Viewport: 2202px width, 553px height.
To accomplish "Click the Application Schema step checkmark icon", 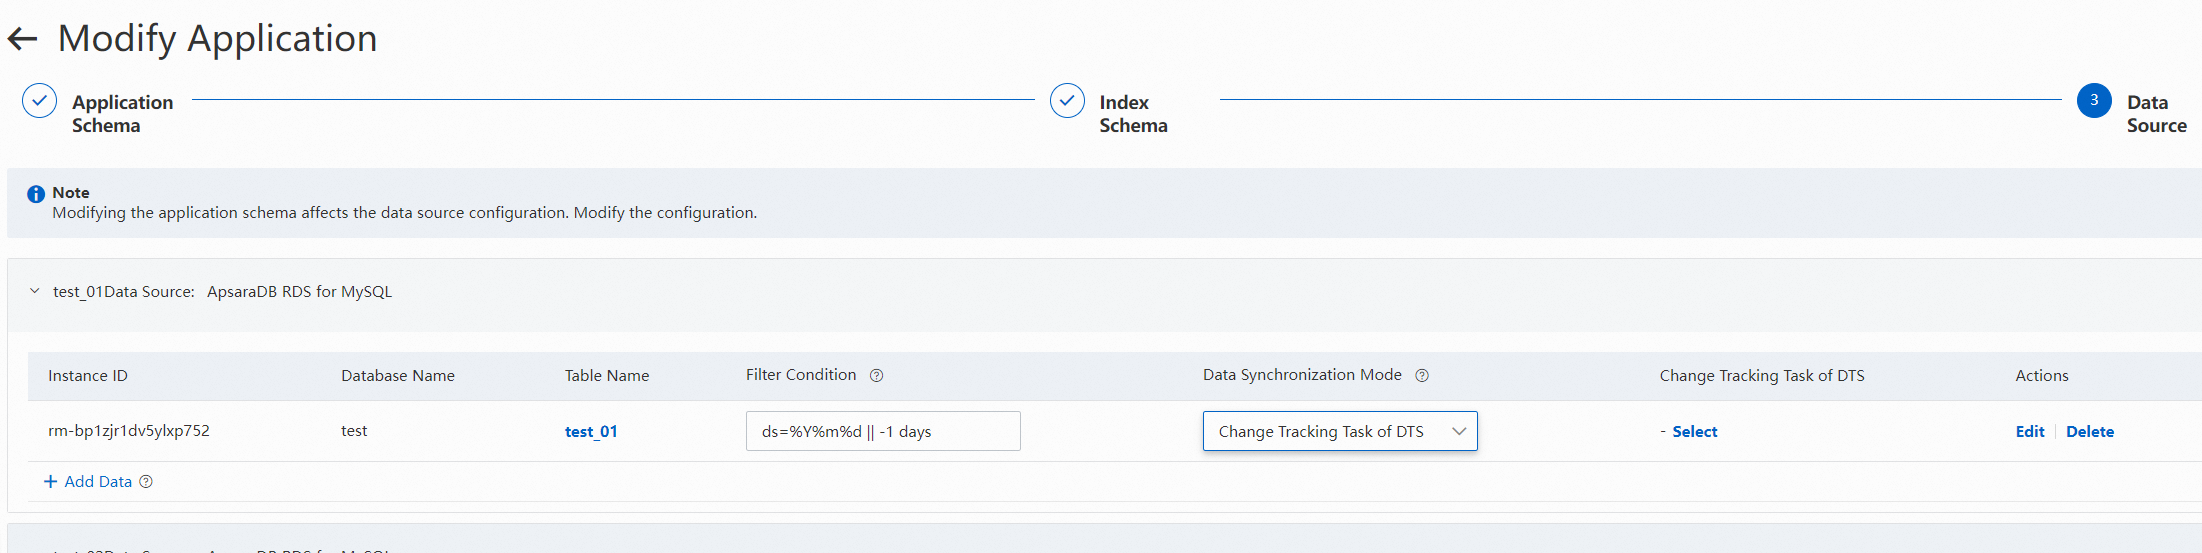I will pos(40,101).
